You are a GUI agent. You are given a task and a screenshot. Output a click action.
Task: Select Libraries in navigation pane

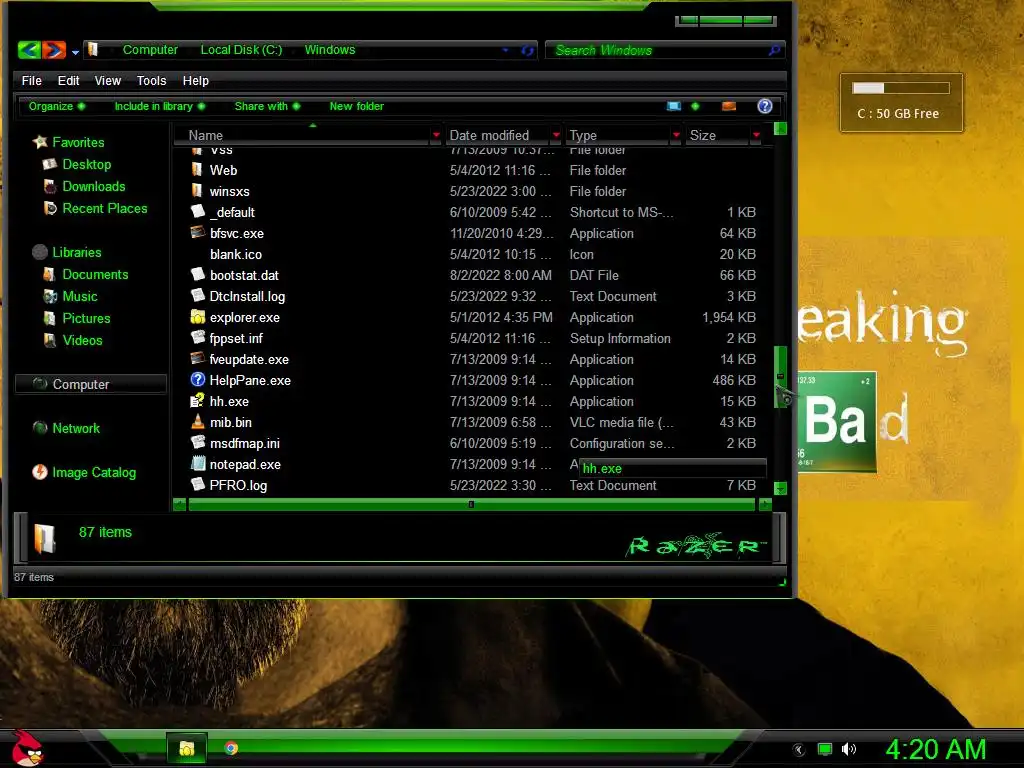click(x=76, y=252)
